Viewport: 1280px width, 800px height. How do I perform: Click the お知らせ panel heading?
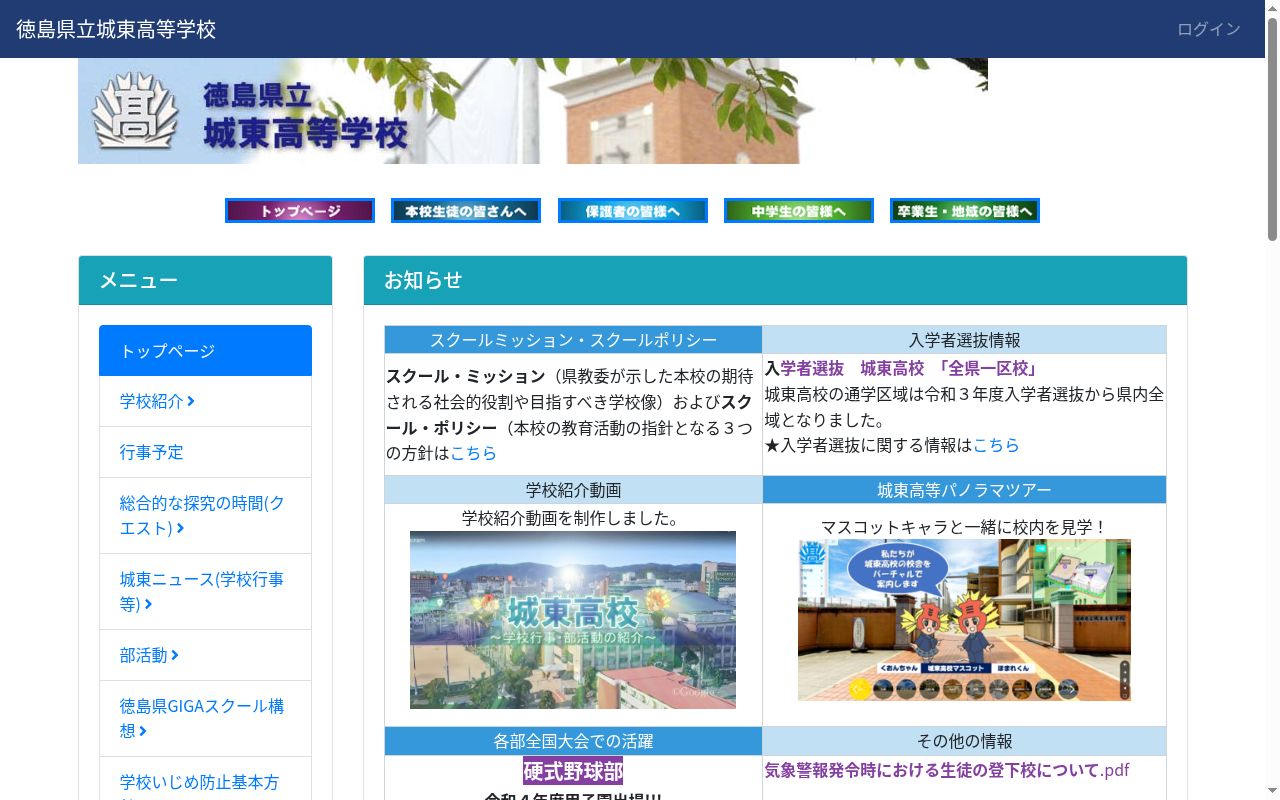[775, 280]
